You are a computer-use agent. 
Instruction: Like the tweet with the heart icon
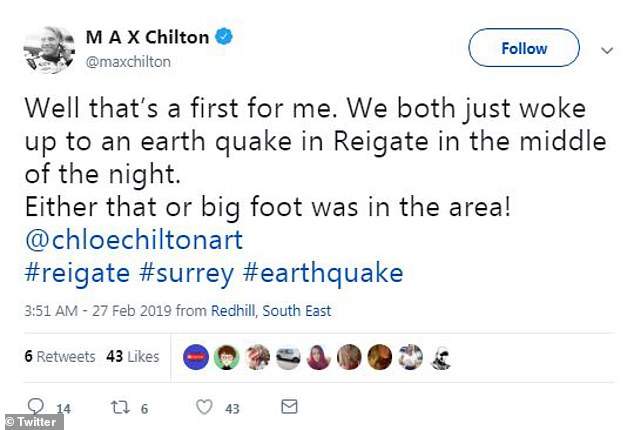[x=205, y=406]
